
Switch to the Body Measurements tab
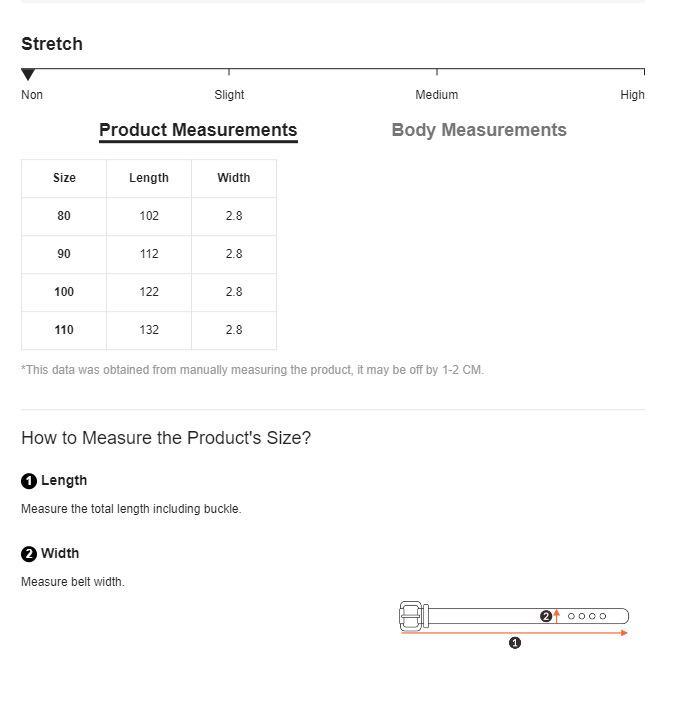click(x=479, y=130)
